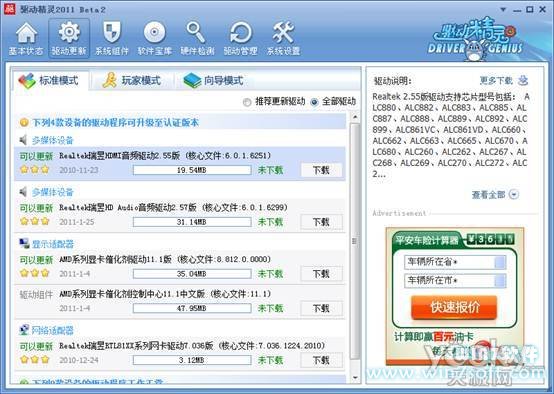The image size is (554, 394).
Task: Click the 更多下载 download icon
Action: click(523, 81)
